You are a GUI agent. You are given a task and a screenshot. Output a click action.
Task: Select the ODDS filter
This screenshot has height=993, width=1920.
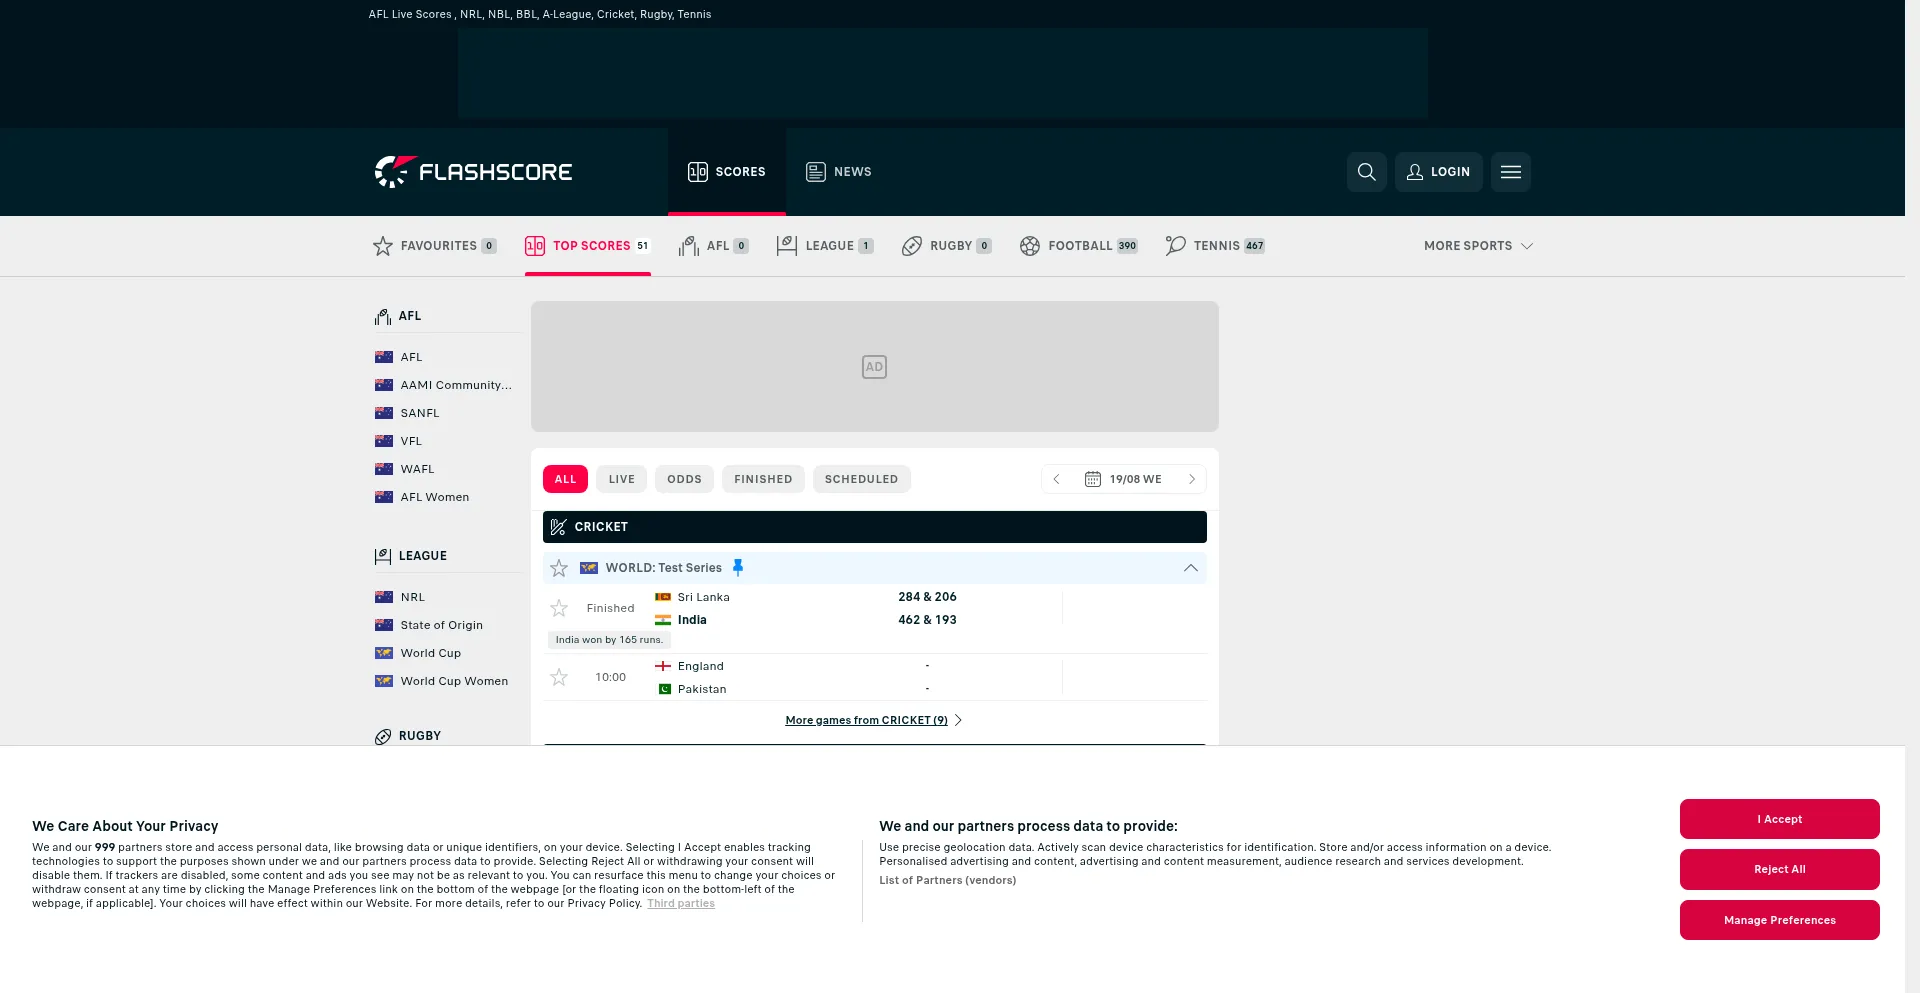coord(684,479)
